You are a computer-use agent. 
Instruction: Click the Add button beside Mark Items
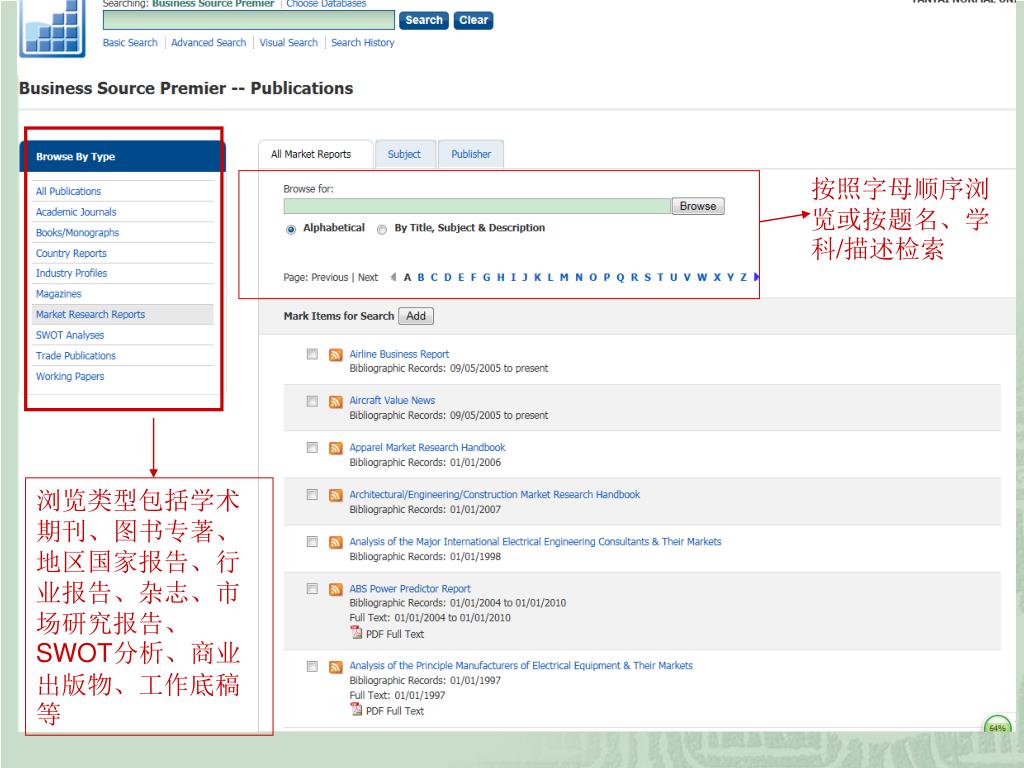[x=416, y=316]
